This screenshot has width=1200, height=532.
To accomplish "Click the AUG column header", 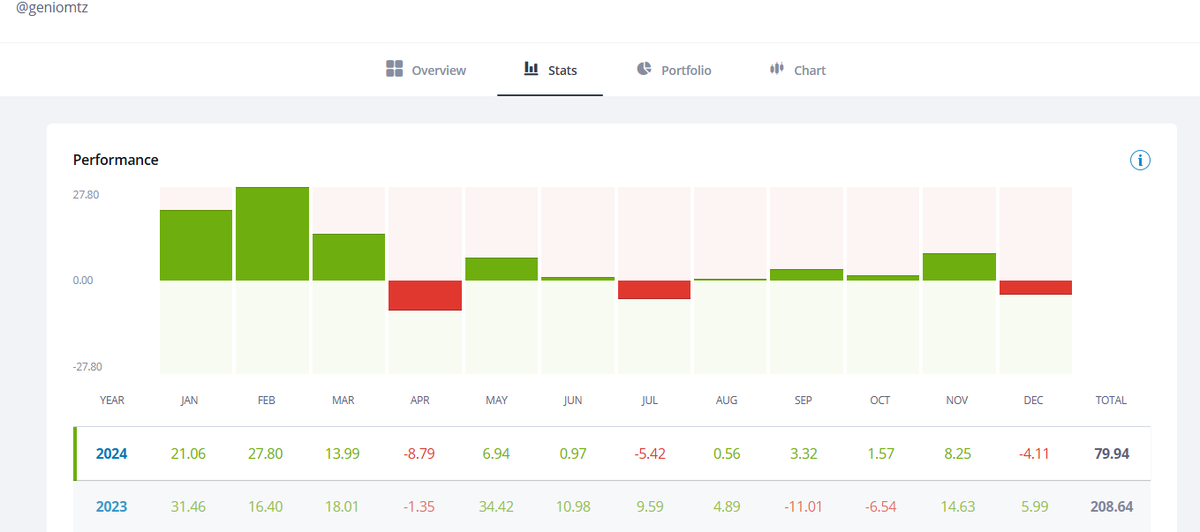I will pos(727,400).
